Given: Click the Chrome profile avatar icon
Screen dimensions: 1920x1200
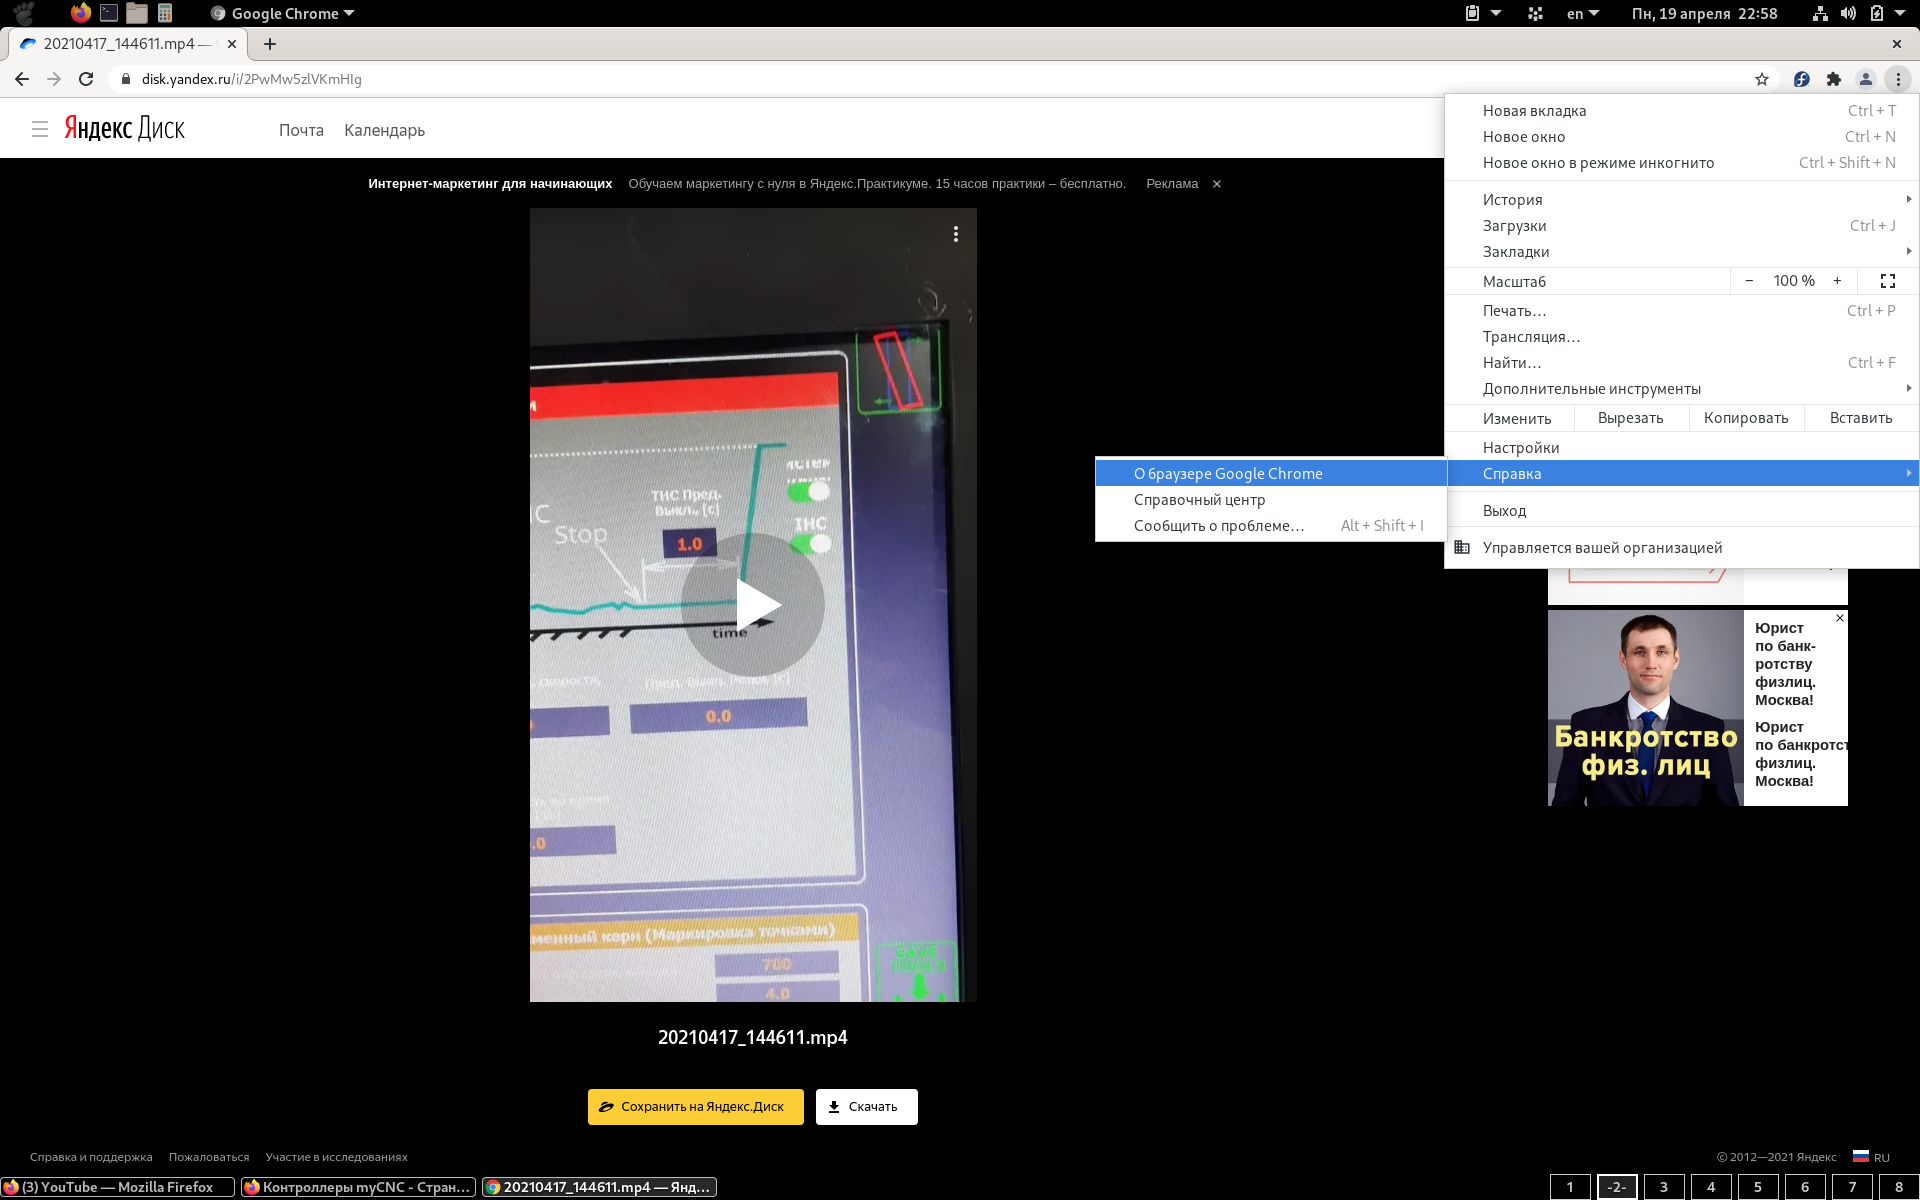Looking at the screenshot, I should (x=1865, y=79).
